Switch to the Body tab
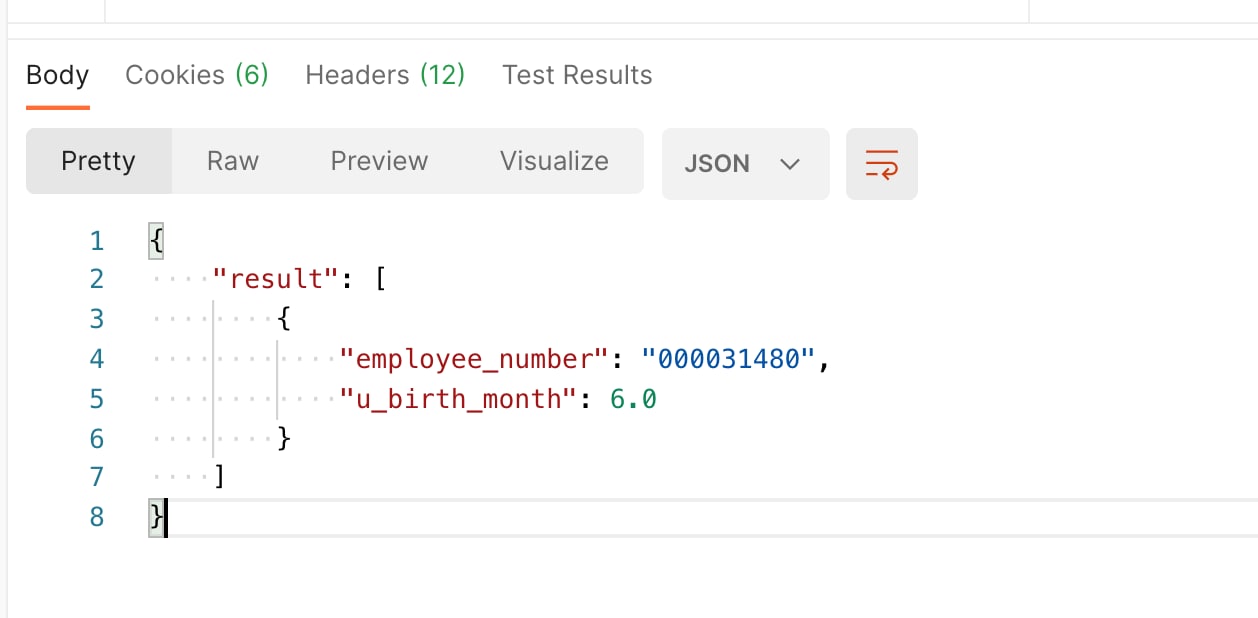 pos(57,75)
